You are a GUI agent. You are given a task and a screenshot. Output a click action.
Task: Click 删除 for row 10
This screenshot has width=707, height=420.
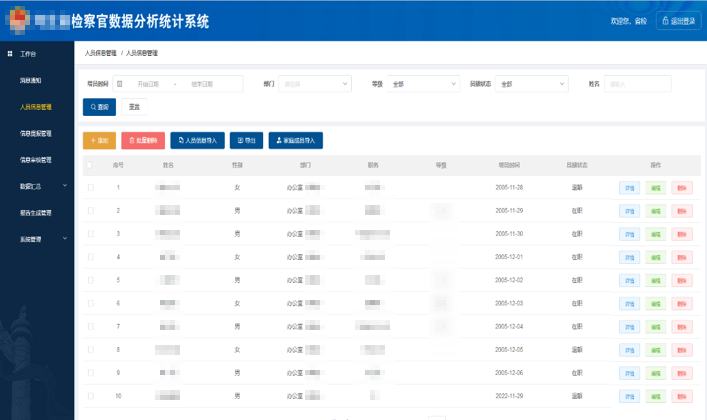click(682, 397)
